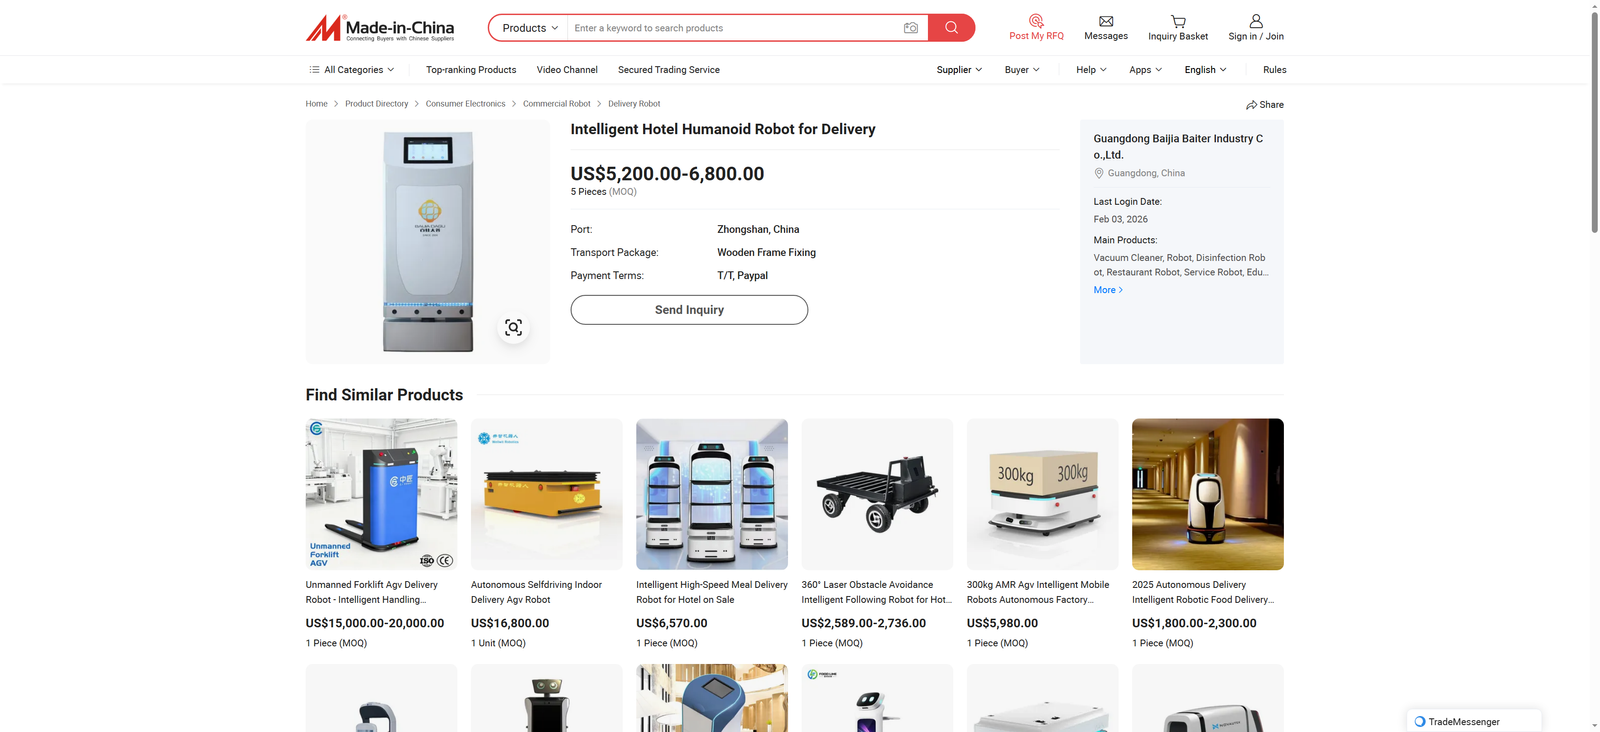Open the 300kg AMR robot thumbnail
Viewport: 1600px width, 732px height.
[x=1042, y=494]
